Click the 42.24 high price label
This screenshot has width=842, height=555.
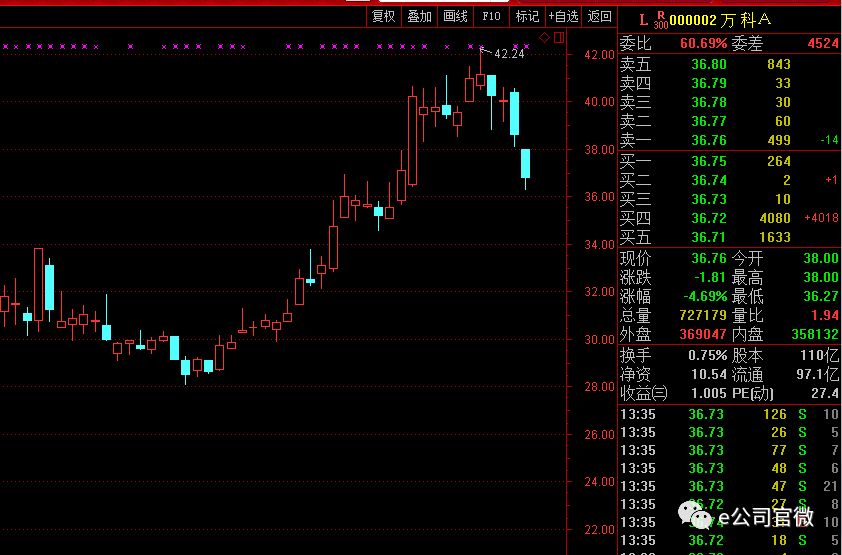point(509,54)
